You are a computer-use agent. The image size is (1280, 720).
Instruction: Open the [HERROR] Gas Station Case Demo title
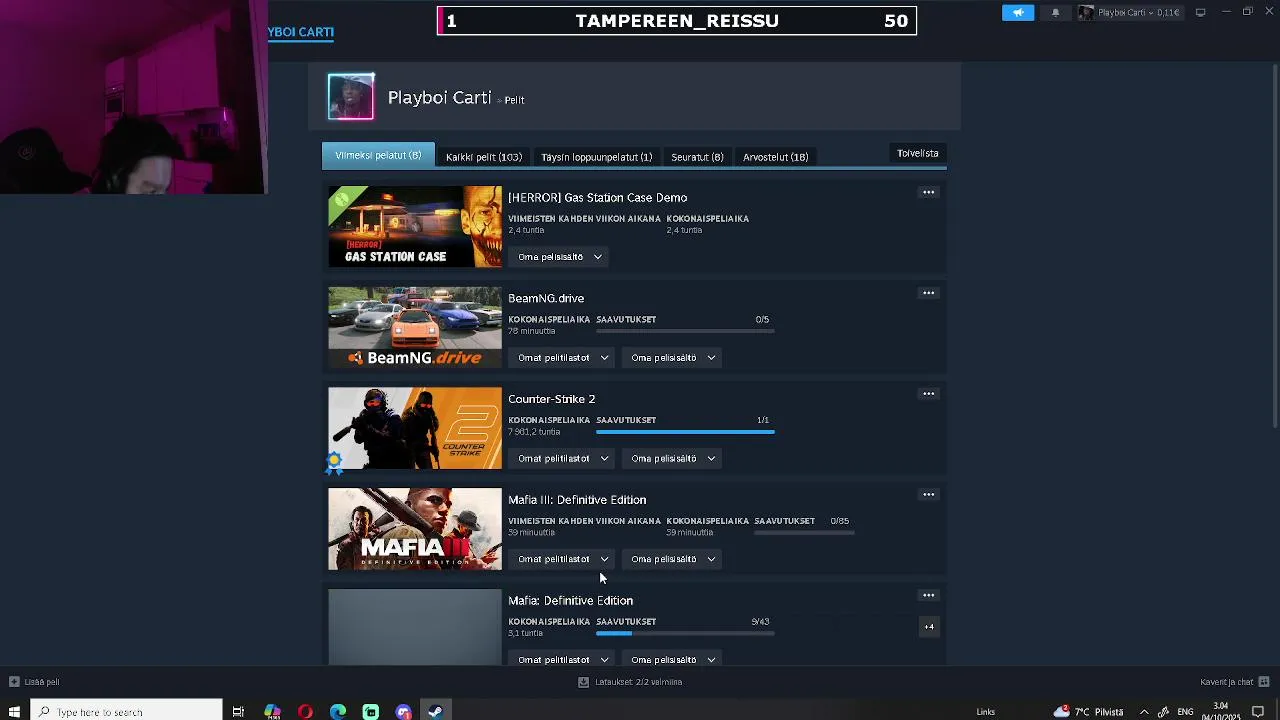pos(597,198)
